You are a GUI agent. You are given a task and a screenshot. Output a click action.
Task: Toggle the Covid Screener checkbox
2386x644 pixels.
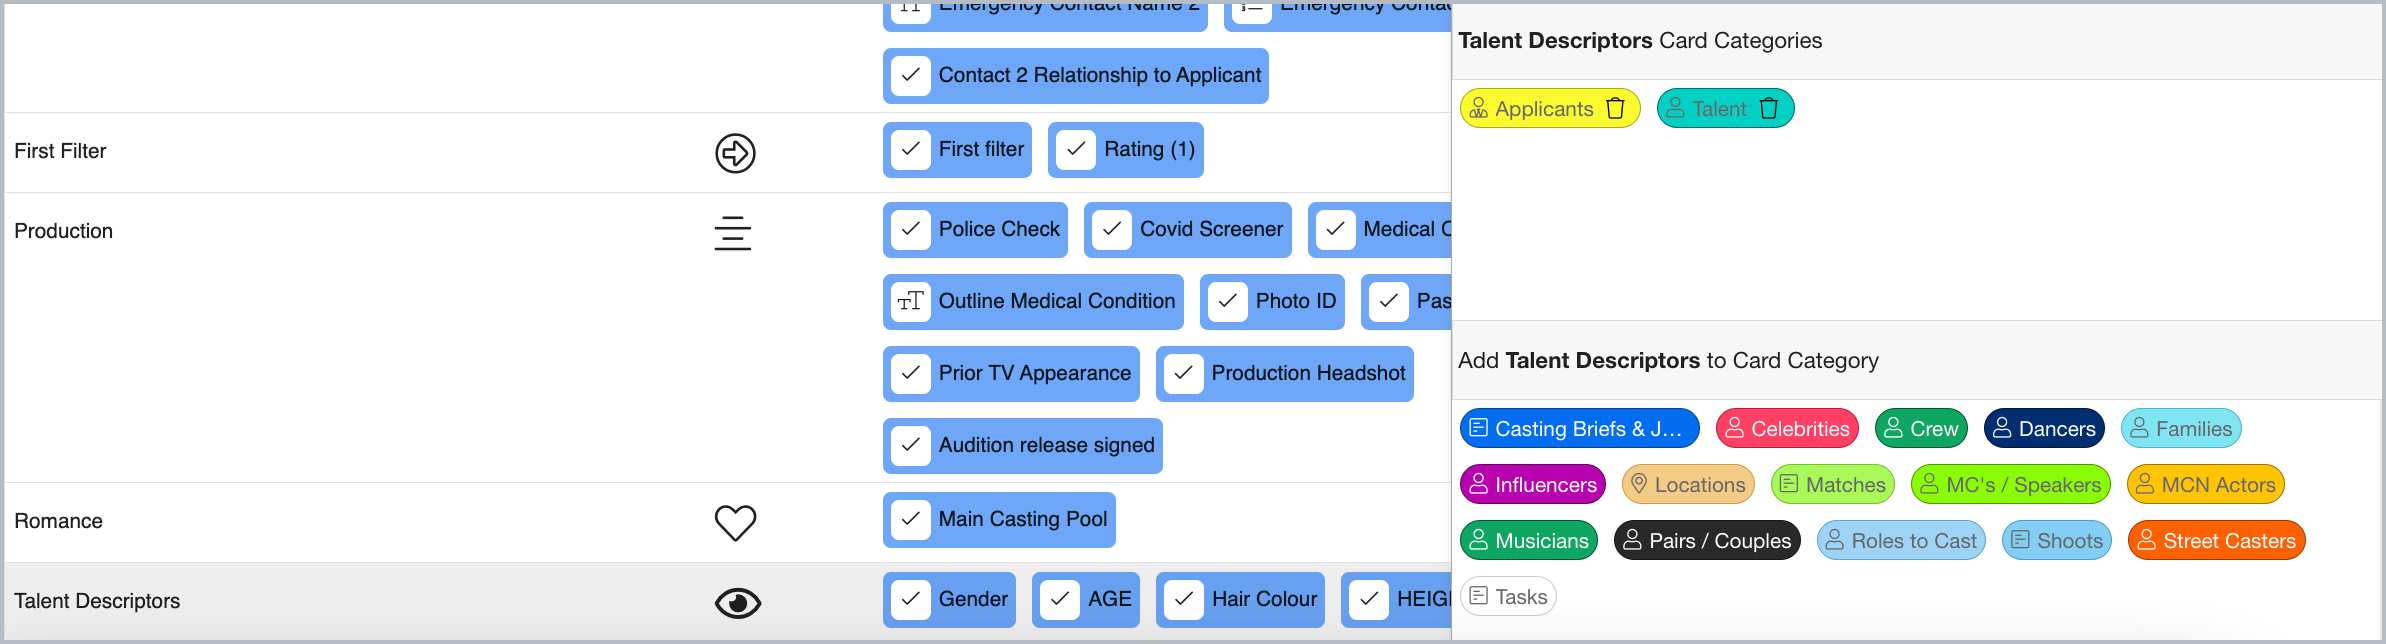click(x=1112, y=229)
